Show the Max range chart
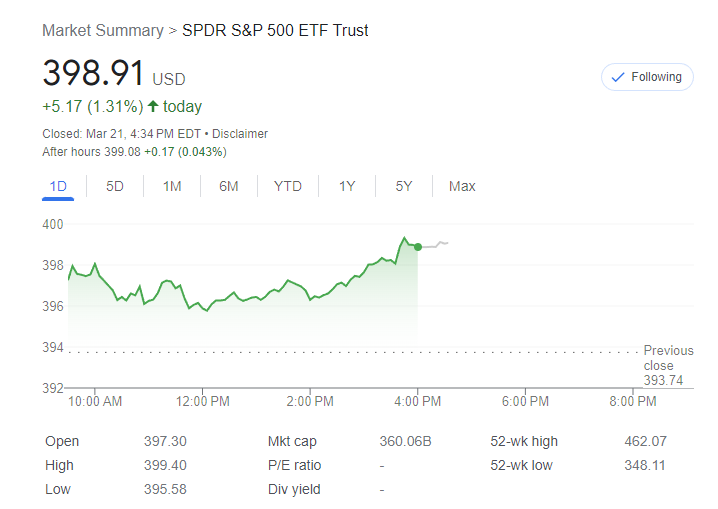The width and height of the screenshot is (718, 509). (x=462, y=186)
